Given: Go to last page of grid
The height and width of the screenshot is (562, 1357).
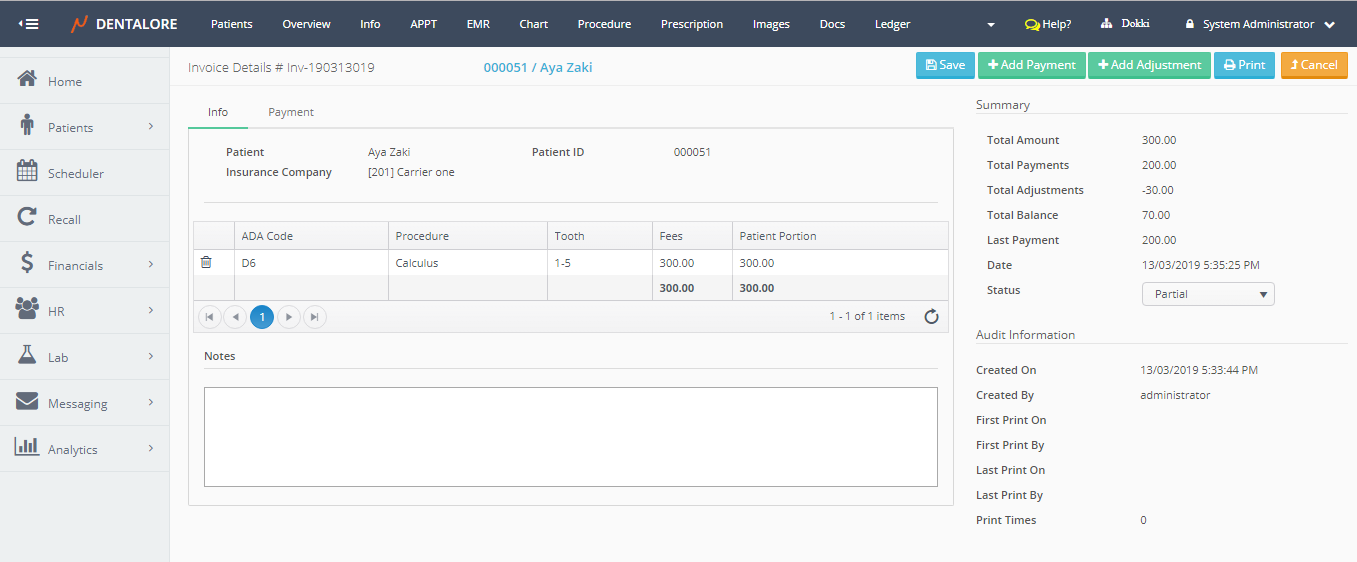Looking at the screenshot, I should 314,317.
